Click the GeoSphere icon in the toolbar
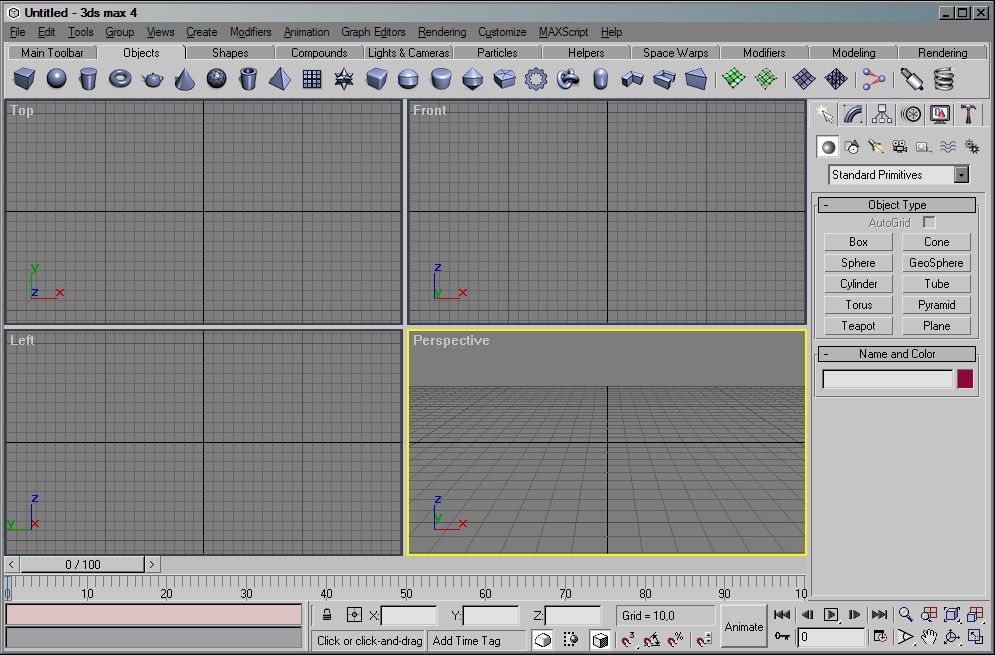 point(216,79)
